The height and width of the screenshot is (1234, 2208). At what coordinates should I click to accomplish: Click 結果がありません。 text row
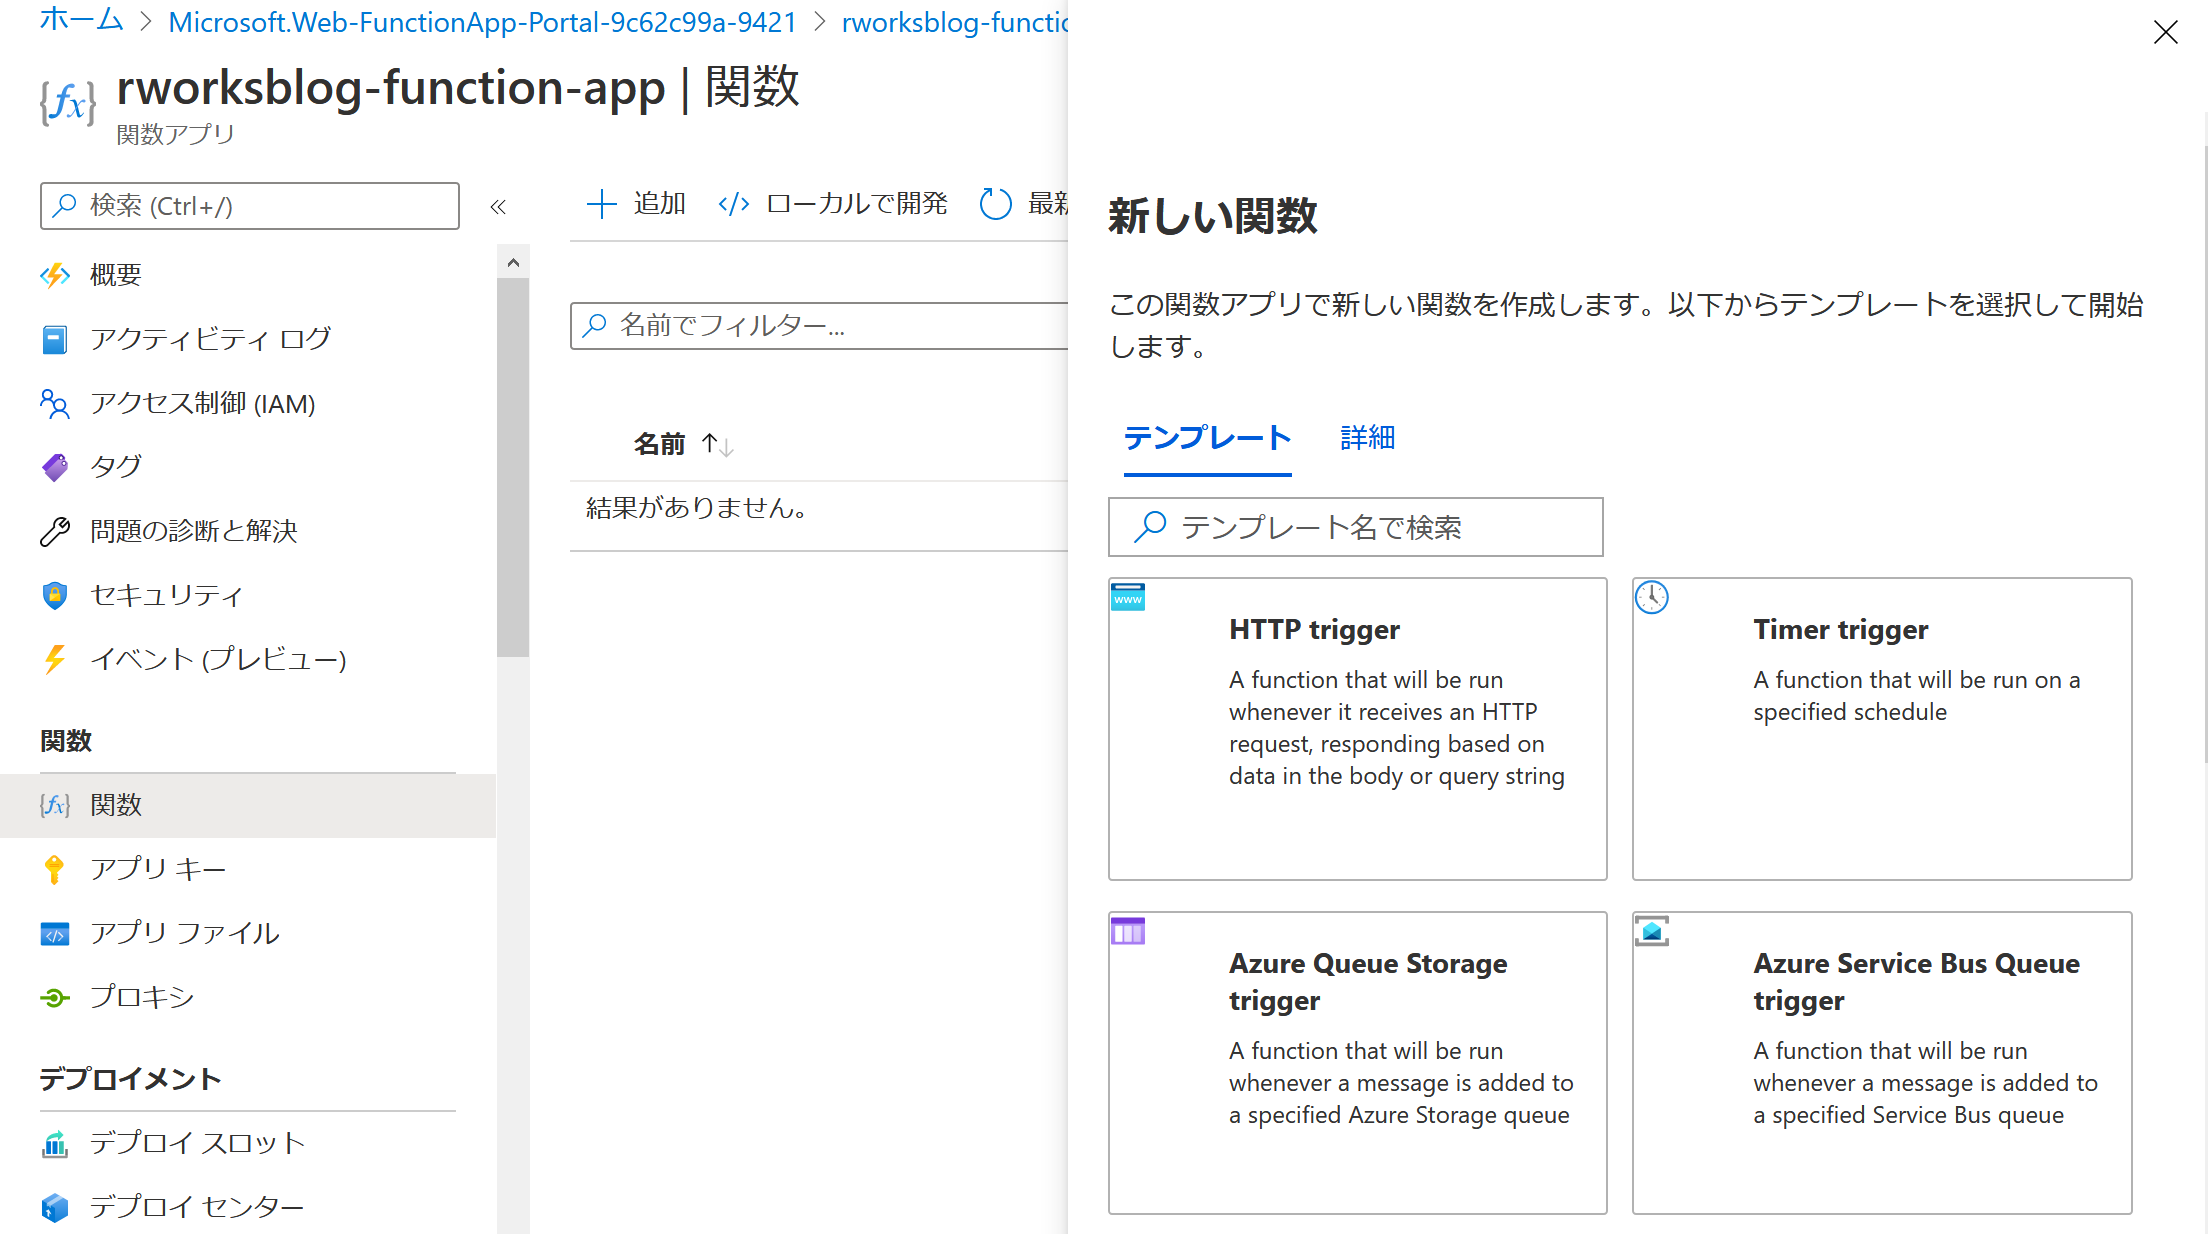point(696,508)
